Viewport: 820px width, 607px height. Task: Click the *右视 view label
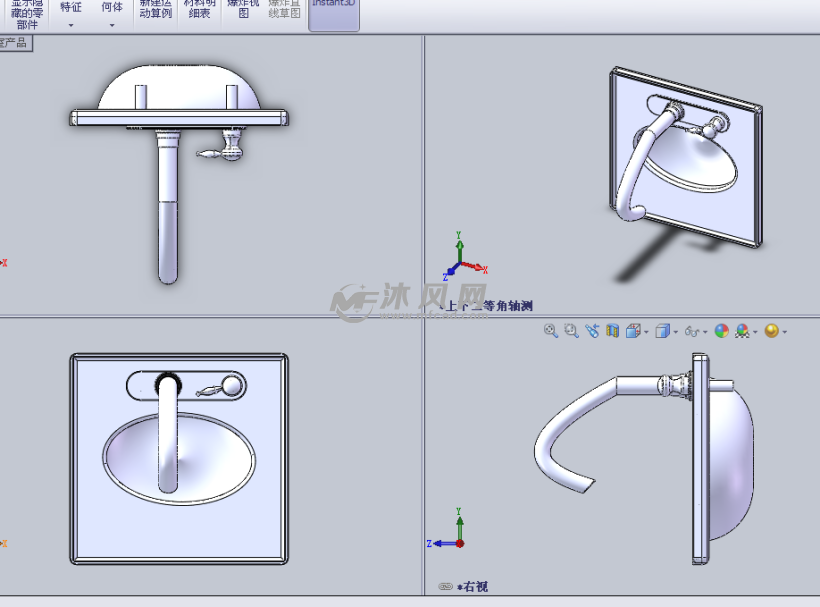tap(472, 587)
